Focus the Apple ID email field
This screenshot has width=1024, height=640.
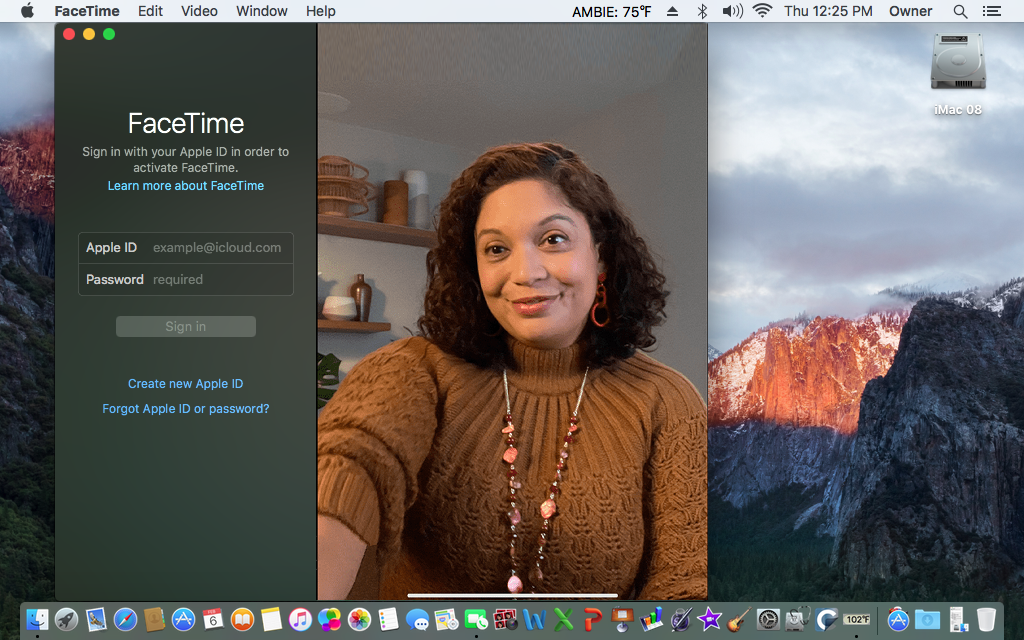tap(185, 248)
